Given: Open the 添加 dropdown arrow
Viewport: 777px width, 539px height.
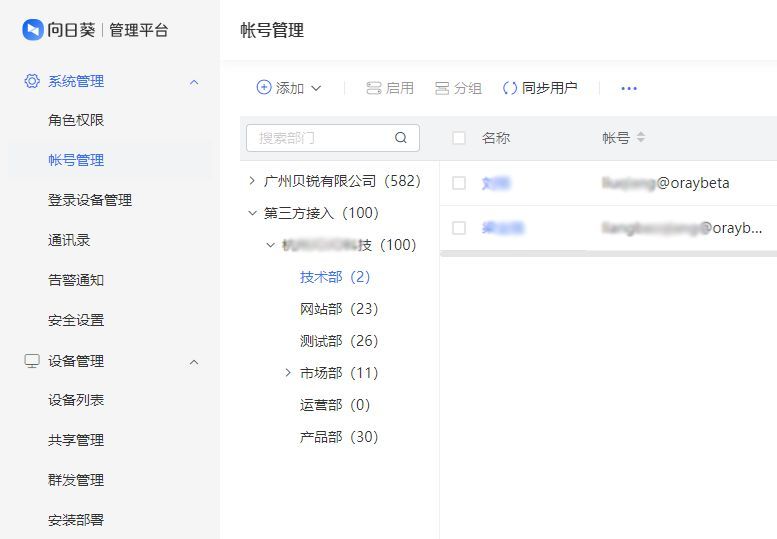Looking at the screenshot, I should [x=316, y=89].
